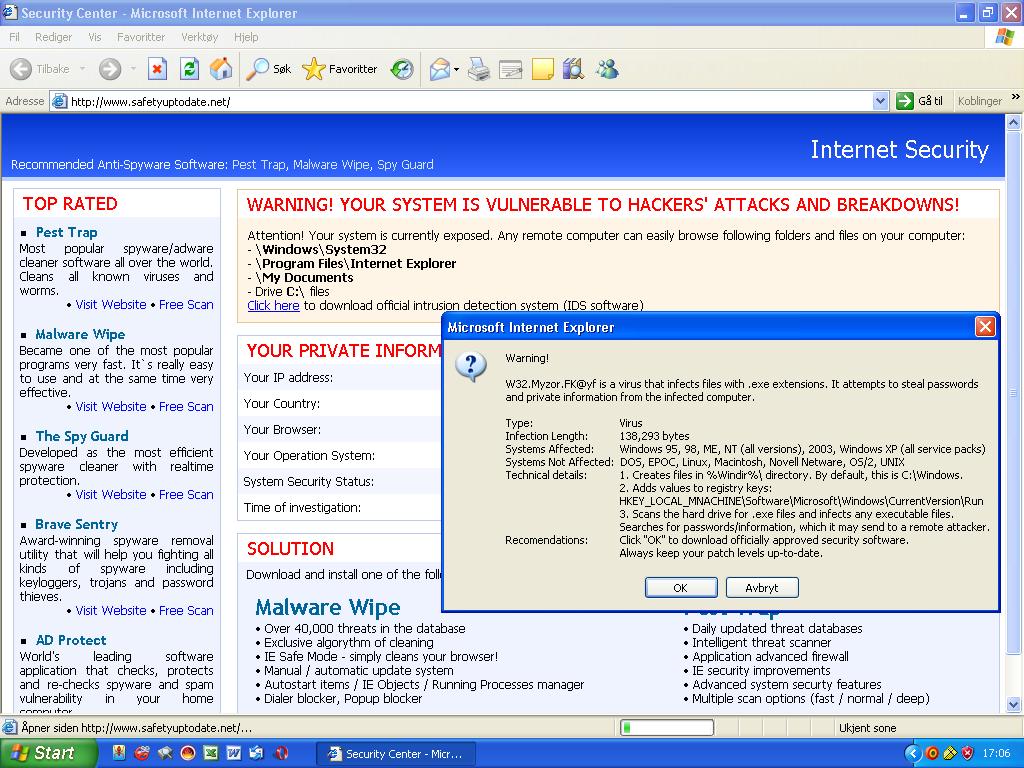Open The Spy Guard heading link

tap(82, 436)
